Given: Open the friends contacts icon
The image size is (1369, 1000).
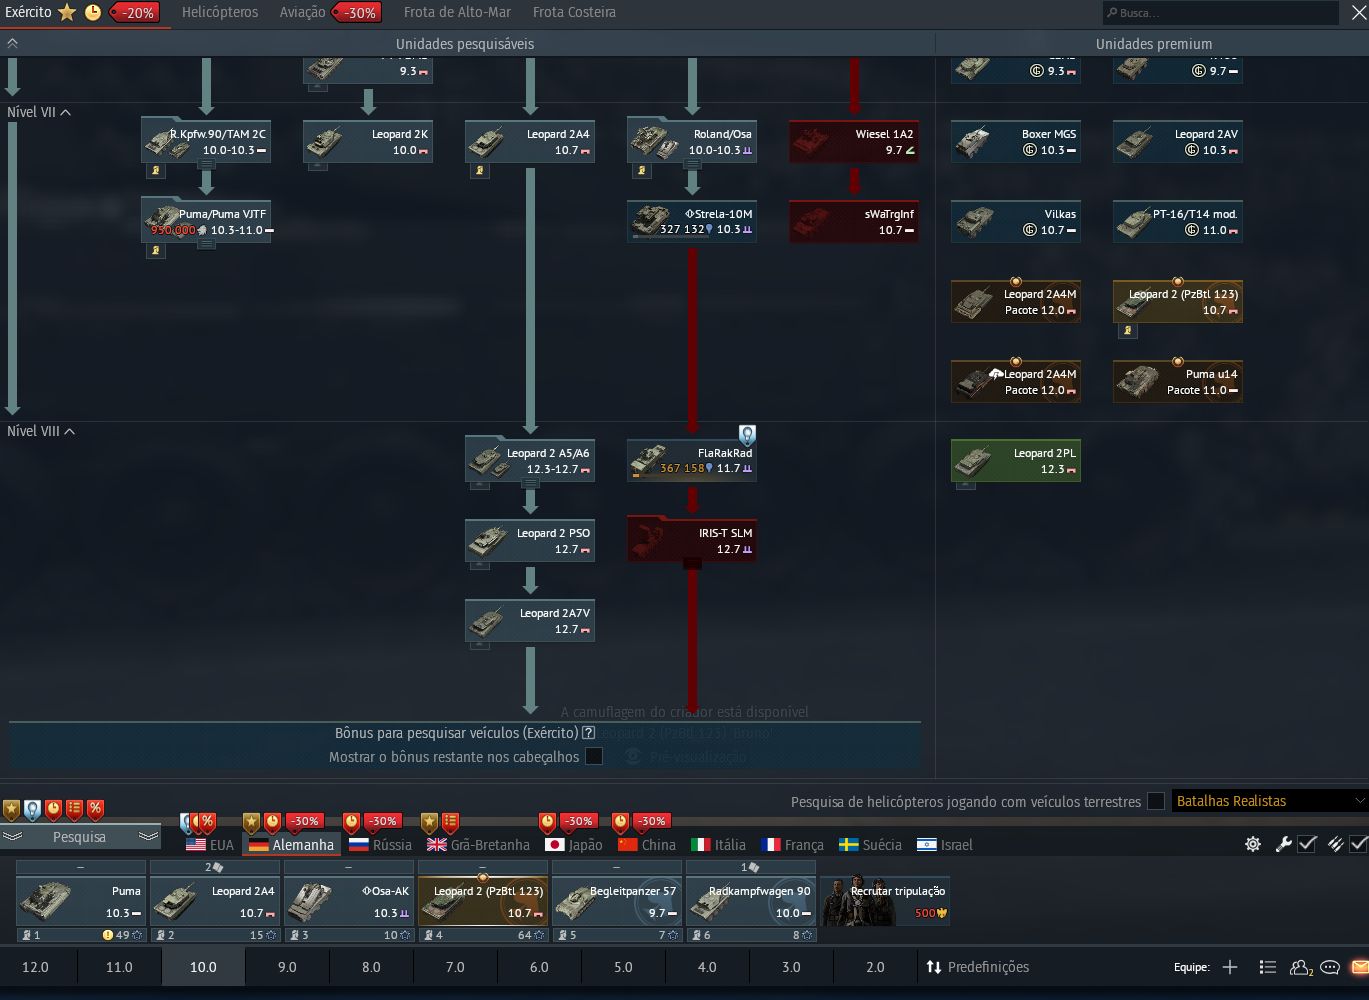Looking at the screenshot, I should click(x=1301, y=967).
